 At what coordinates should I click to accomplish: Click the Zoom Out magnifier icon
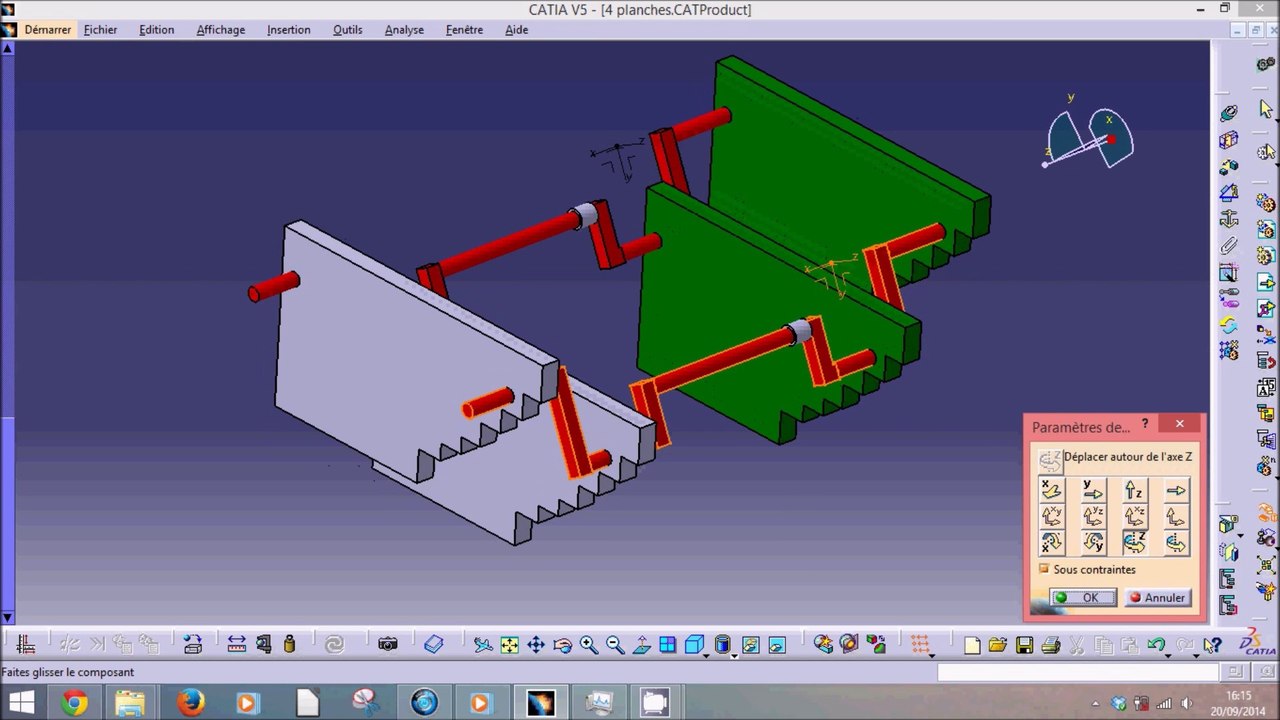615,645
